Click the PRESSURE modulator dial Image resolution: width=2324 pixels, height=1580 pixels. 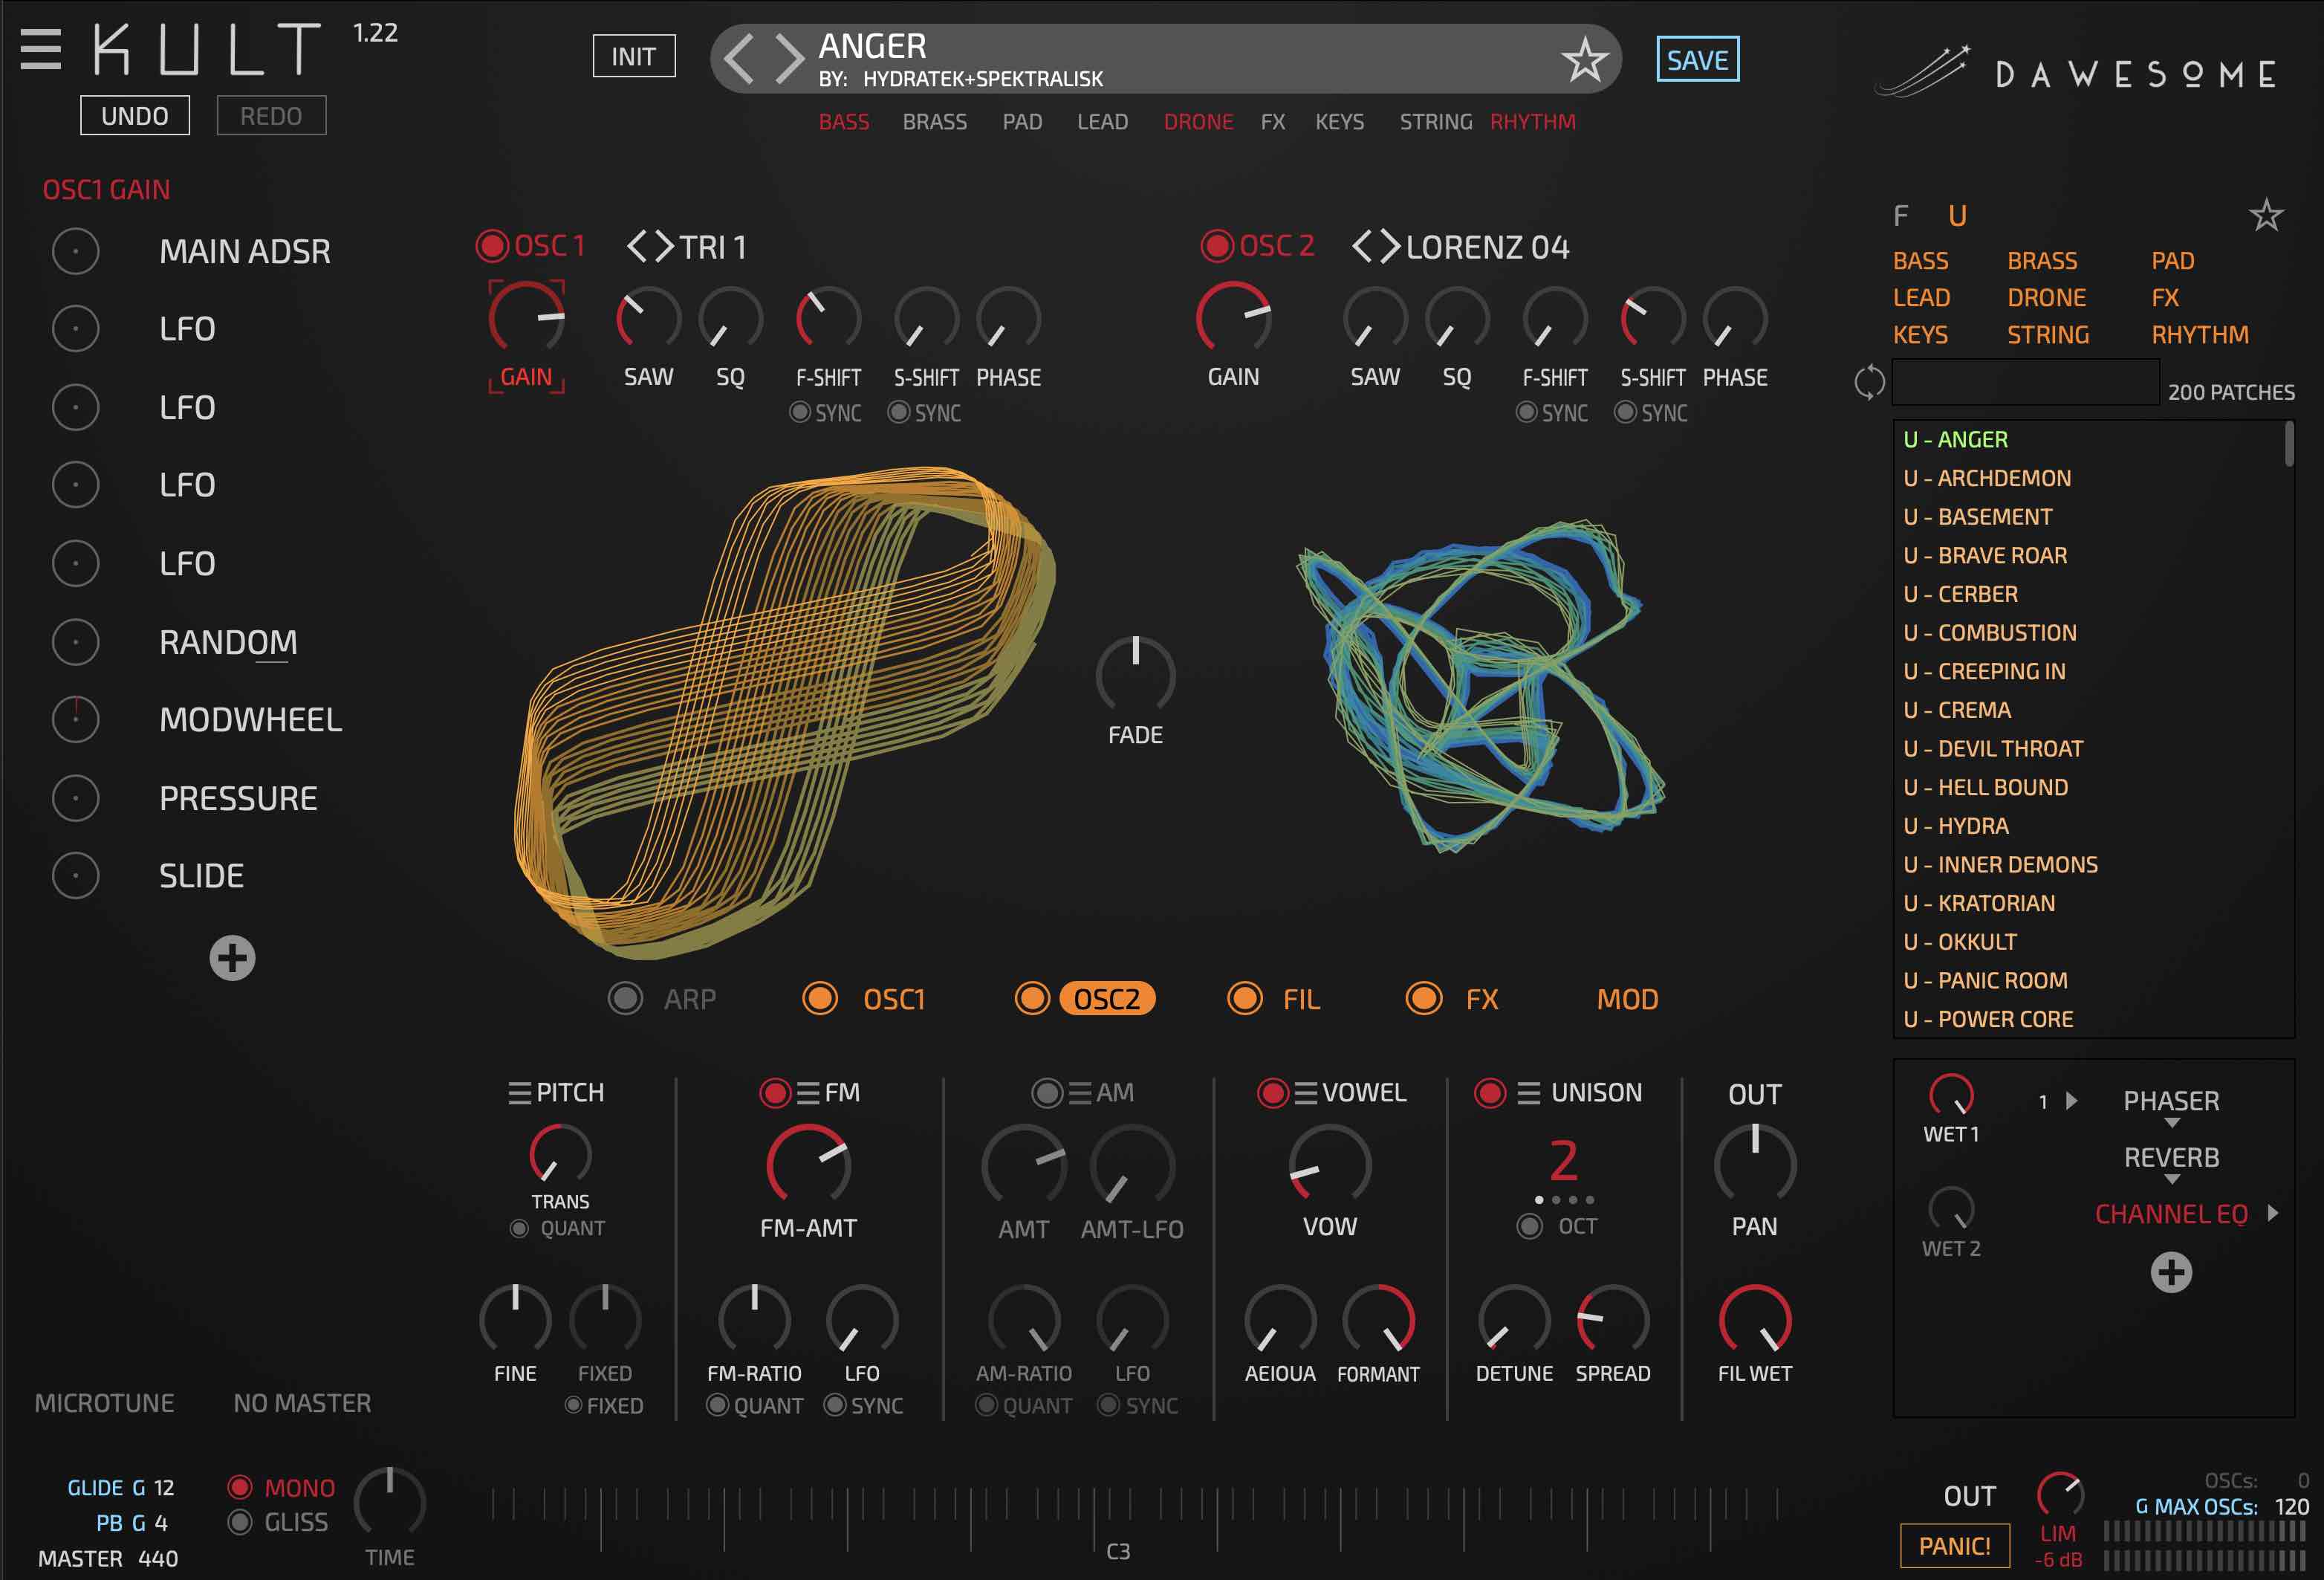[x=75, y=798]
